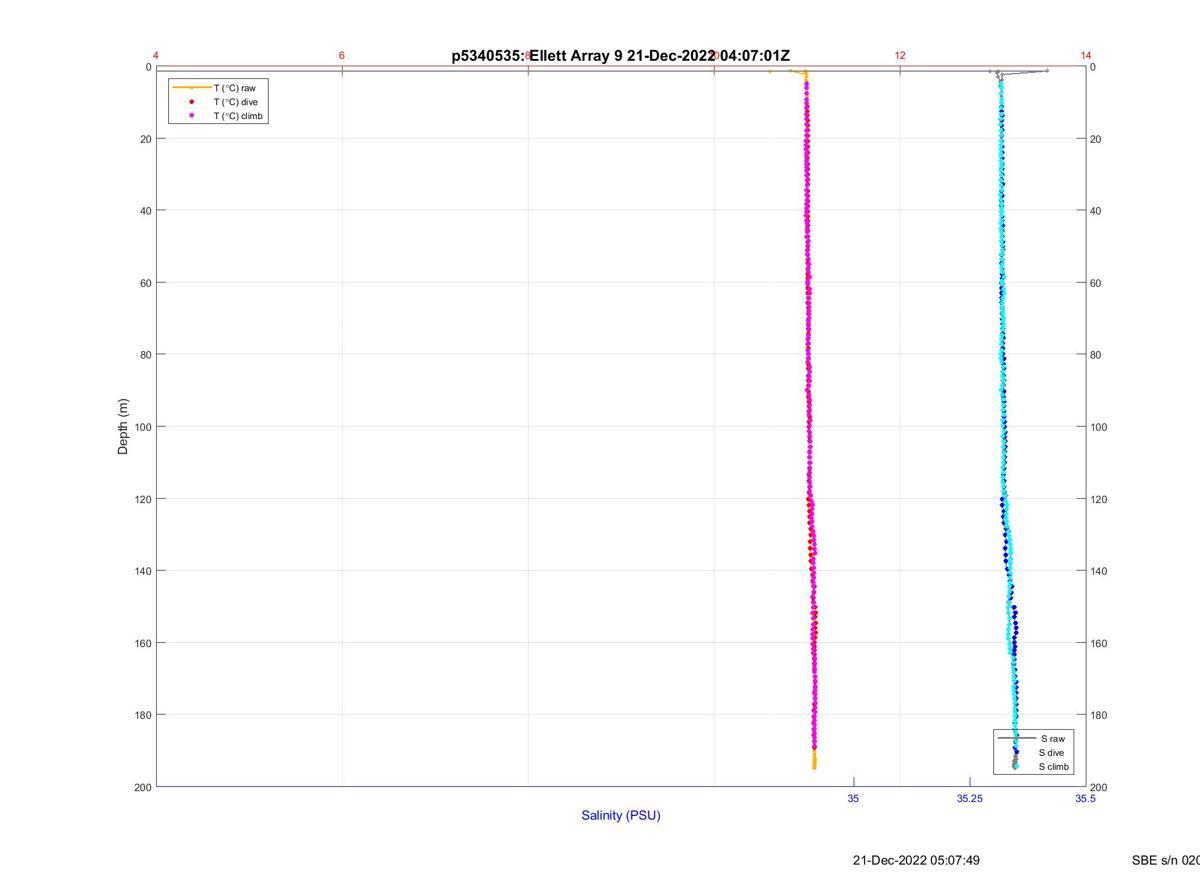1200x885 pixels.
Task: Click the left-axis depth tick label 20
Action: coord(145,139)
